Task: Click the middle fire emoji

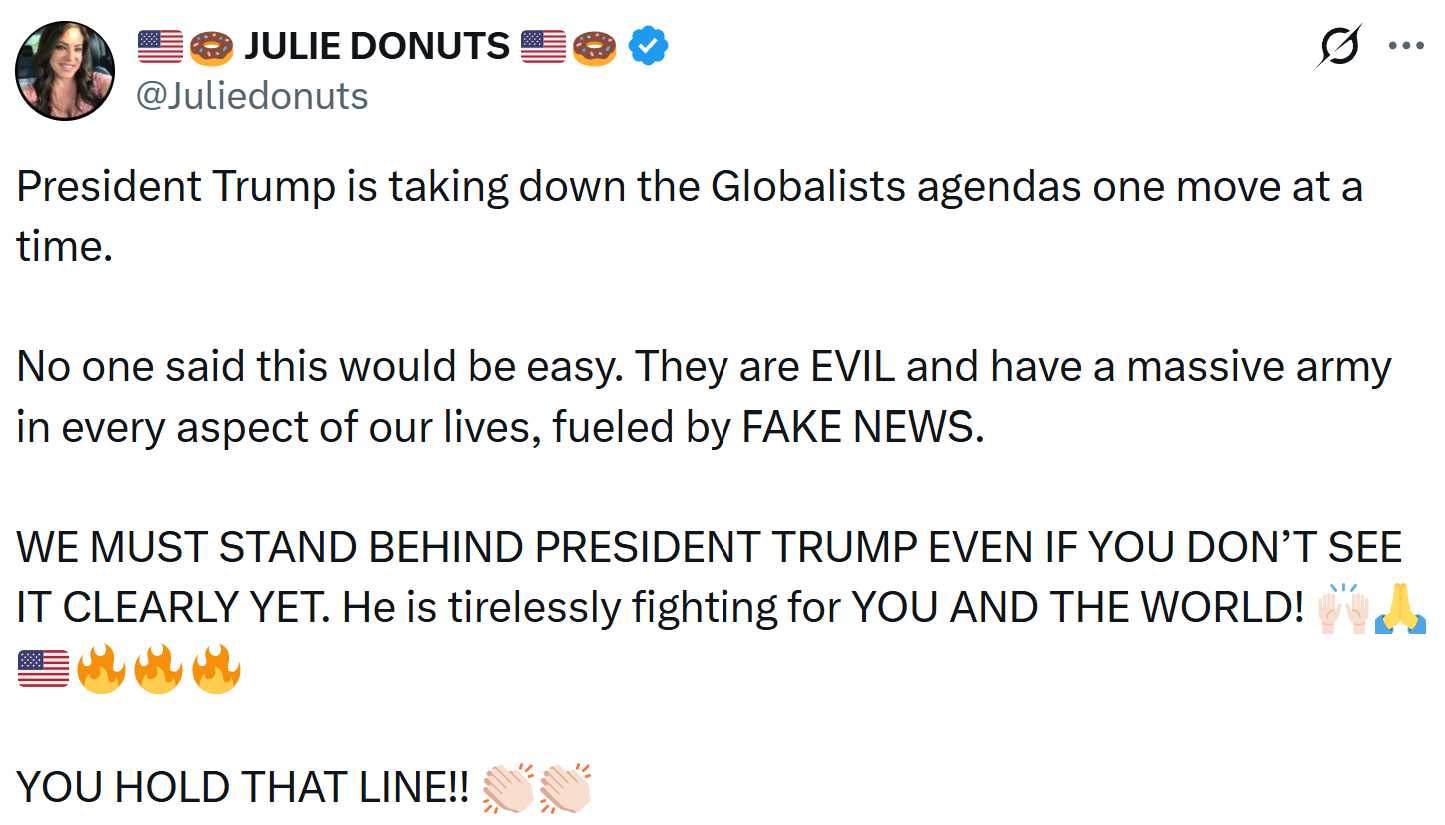Action: click(x=158, y=669)
